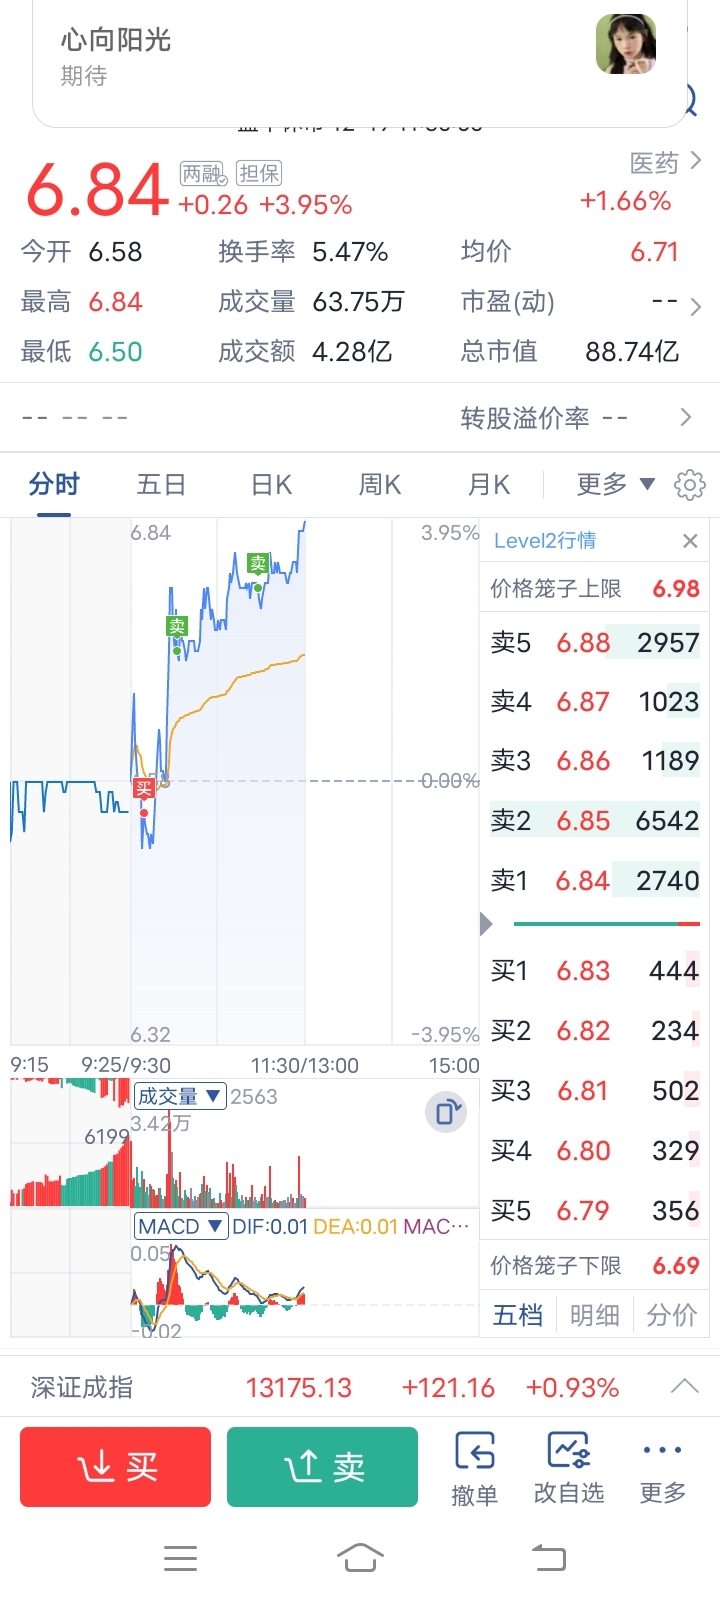Image resolution: width=720 pixels, height=1600 pixels.
Task: Expand the 深证成指 index bar
Action: pyautogui.click(x=684, y=1387)
